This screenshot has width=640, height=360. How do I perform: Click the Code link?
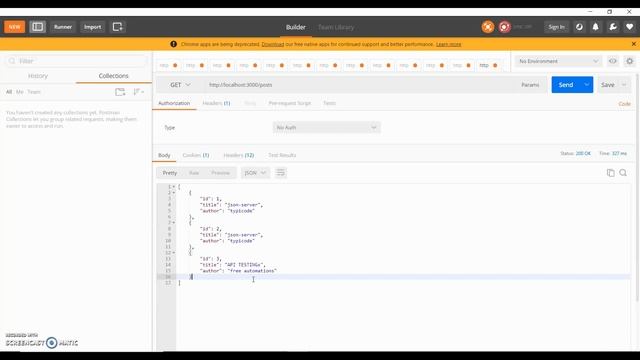click(x=624, y=104)
